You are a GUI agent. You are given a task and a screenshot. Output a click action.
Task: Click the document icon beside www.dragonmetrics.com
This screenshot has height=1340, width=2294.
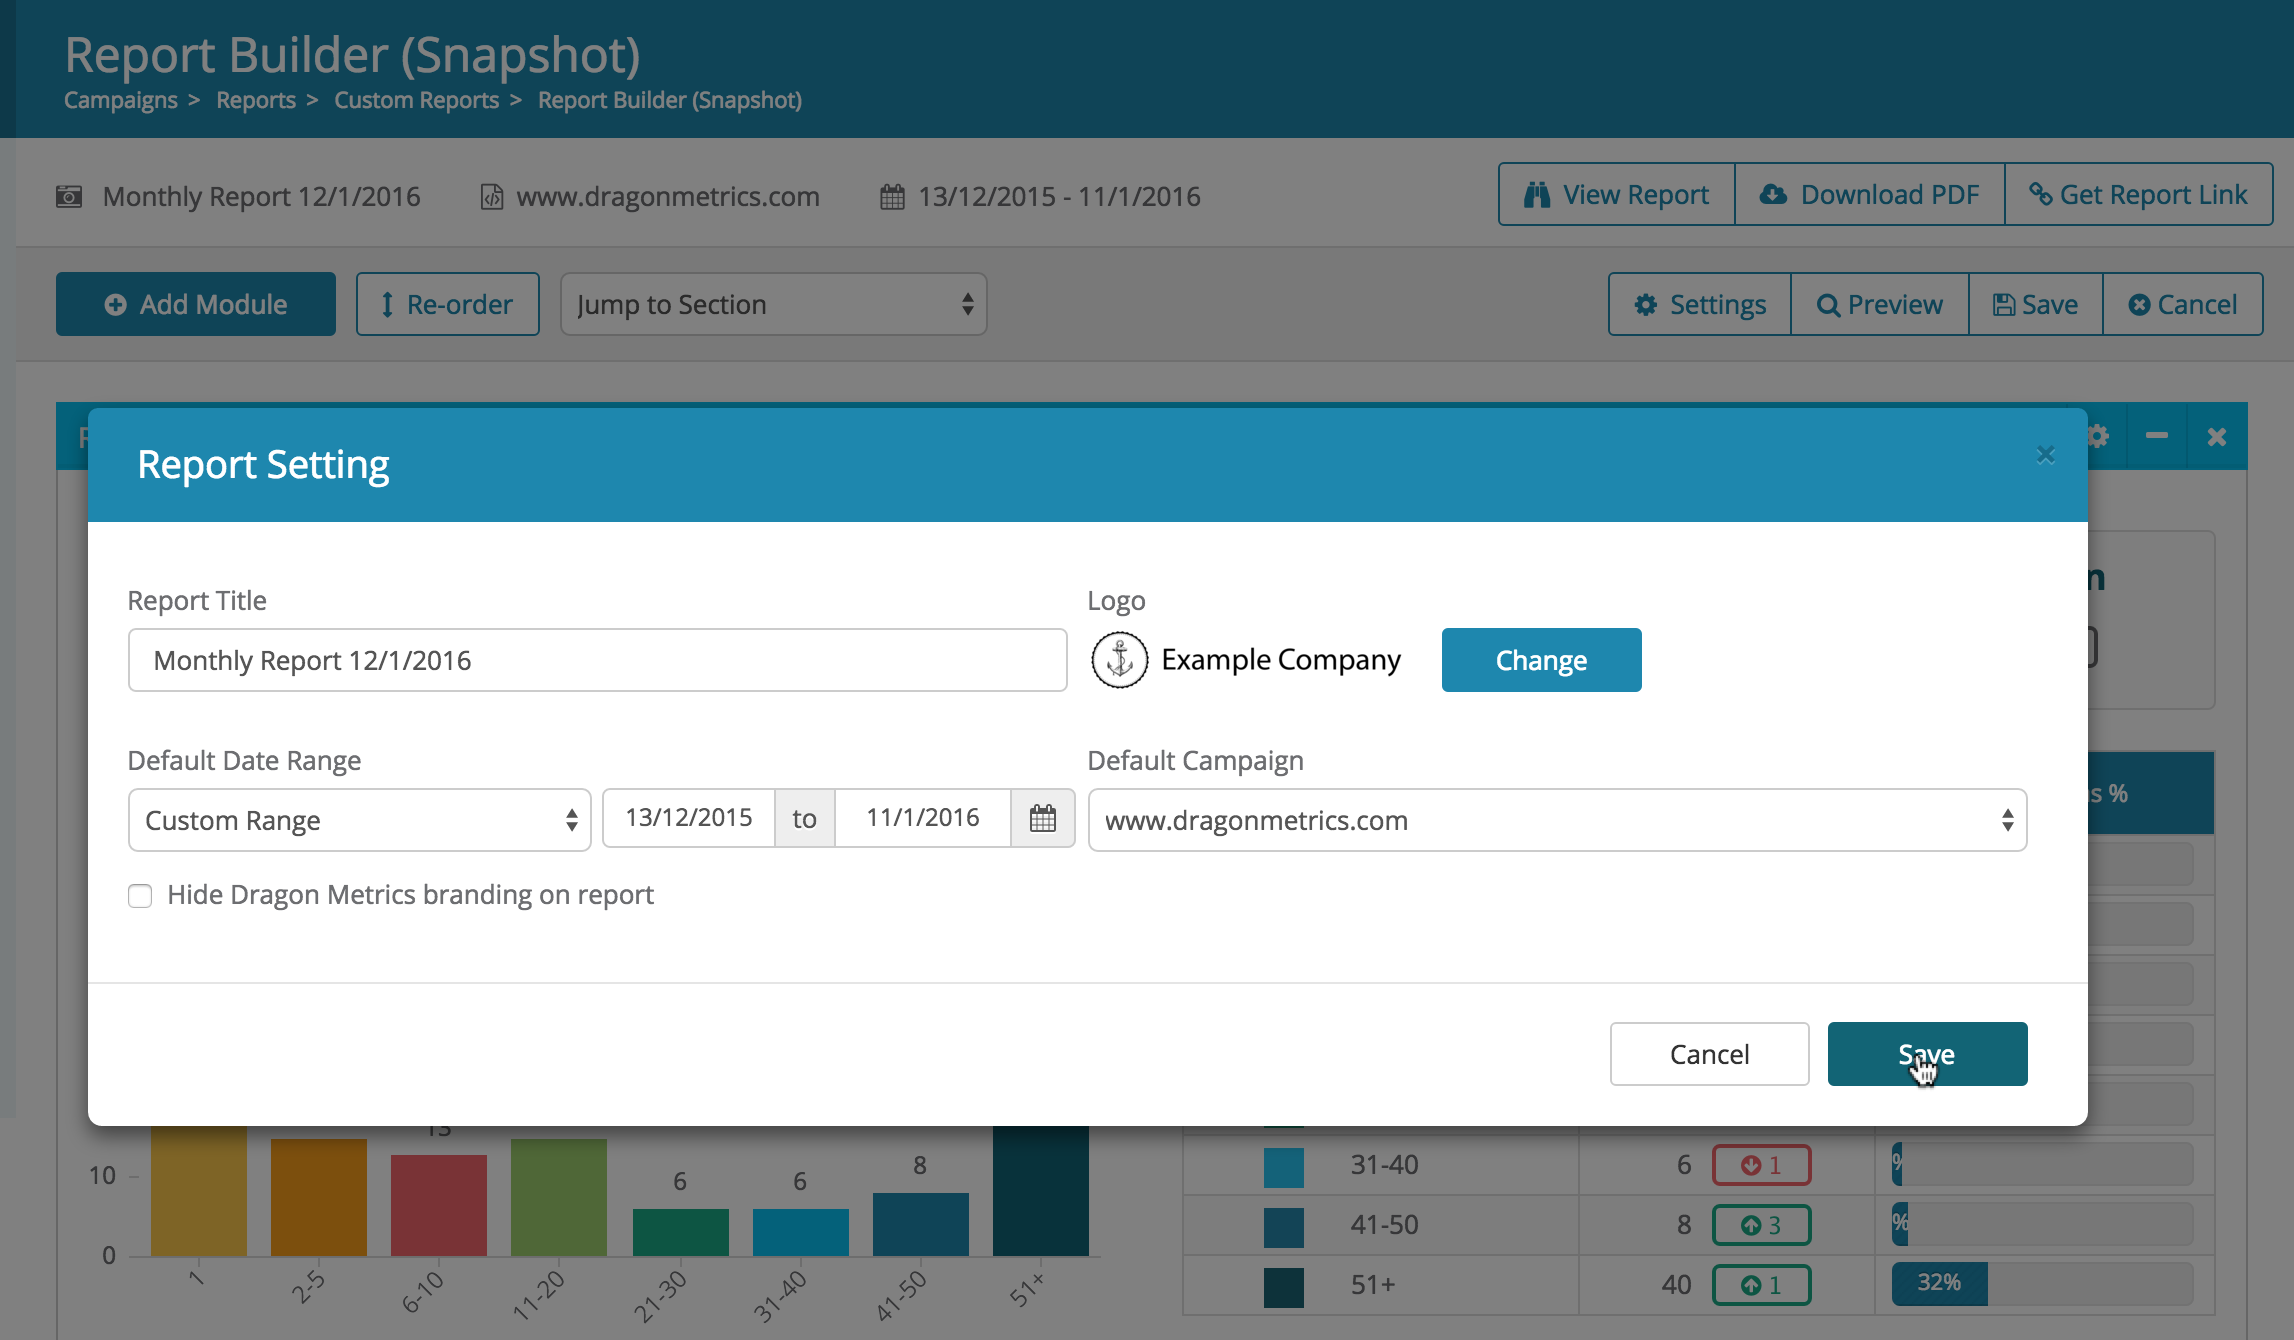click(x=490, y=196)
